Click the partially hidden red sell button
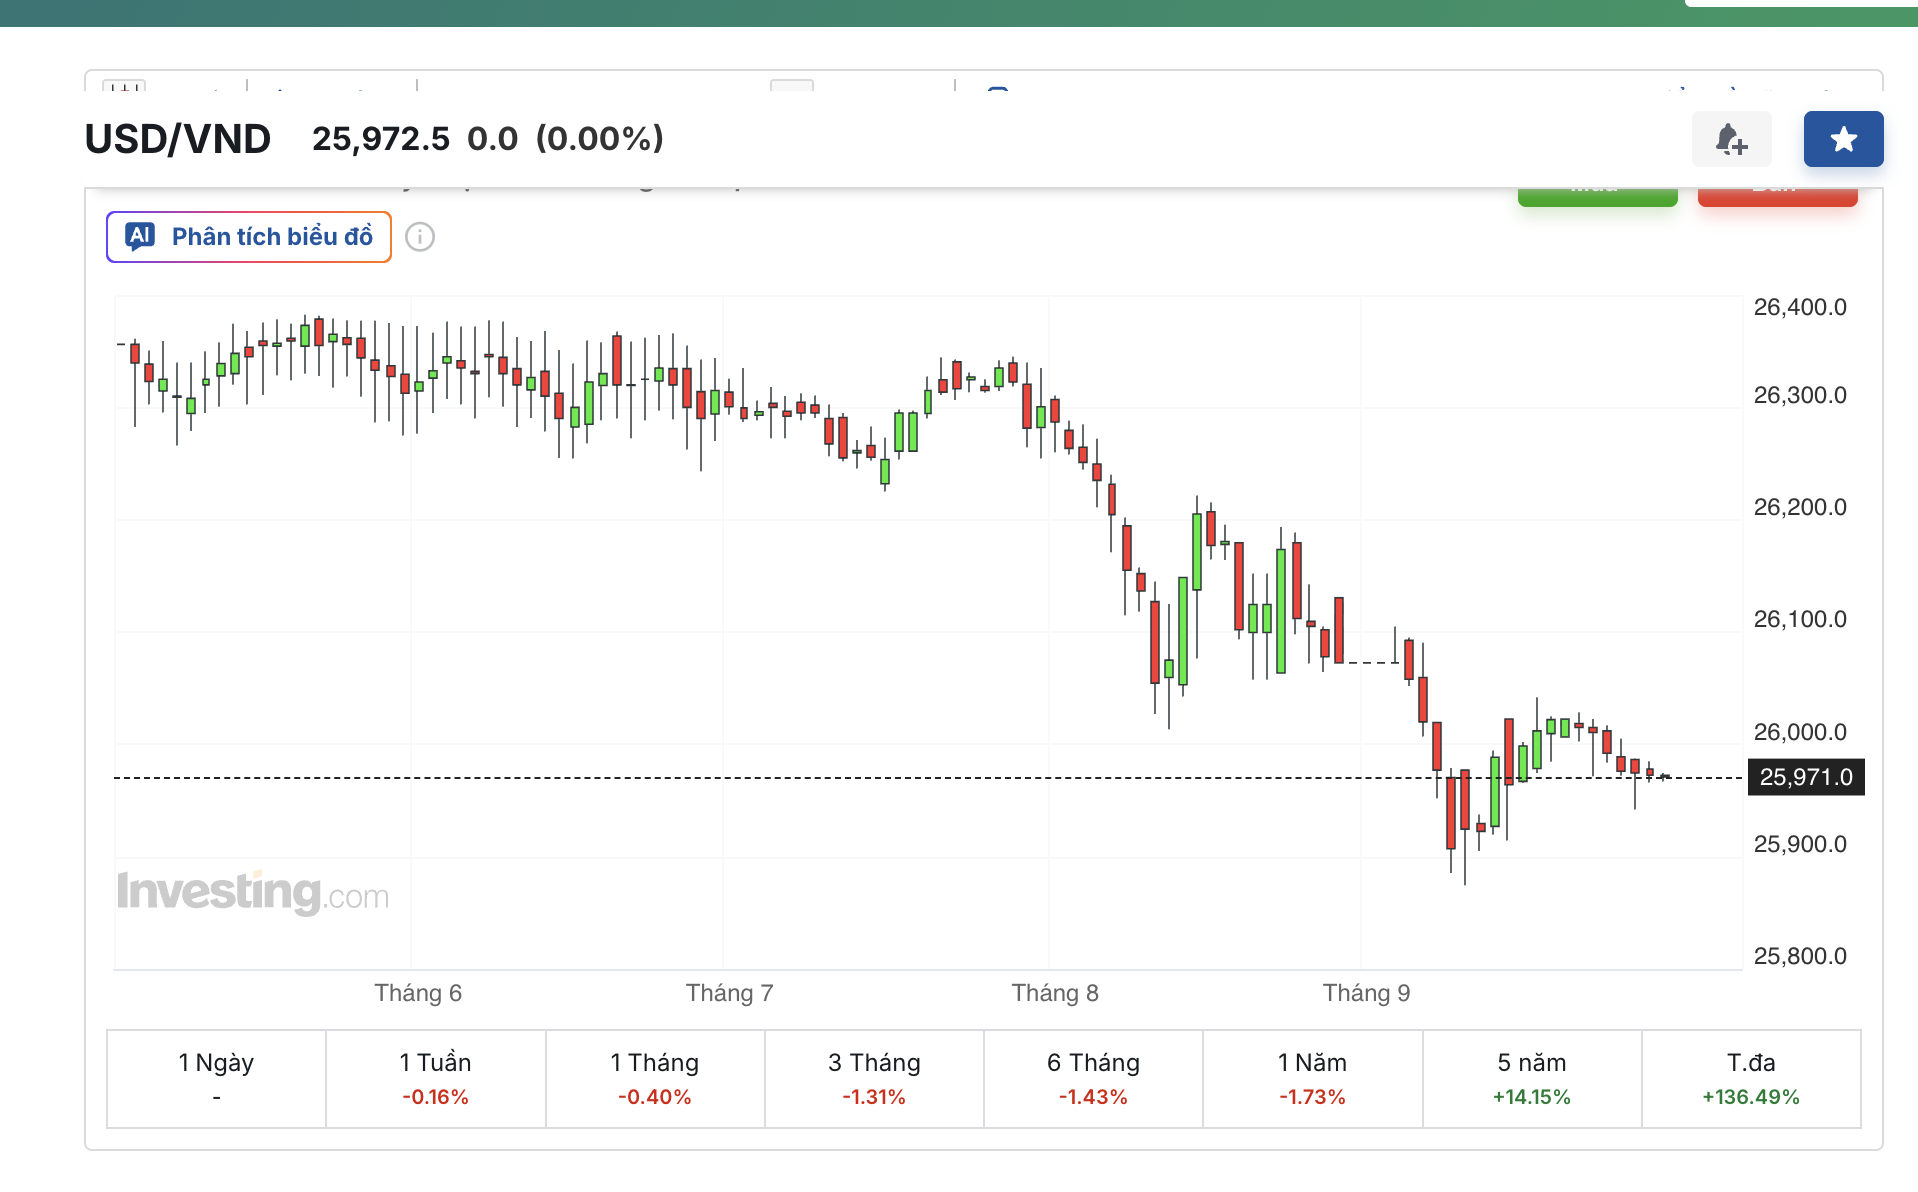1918x1192 pixels. 1777,196
